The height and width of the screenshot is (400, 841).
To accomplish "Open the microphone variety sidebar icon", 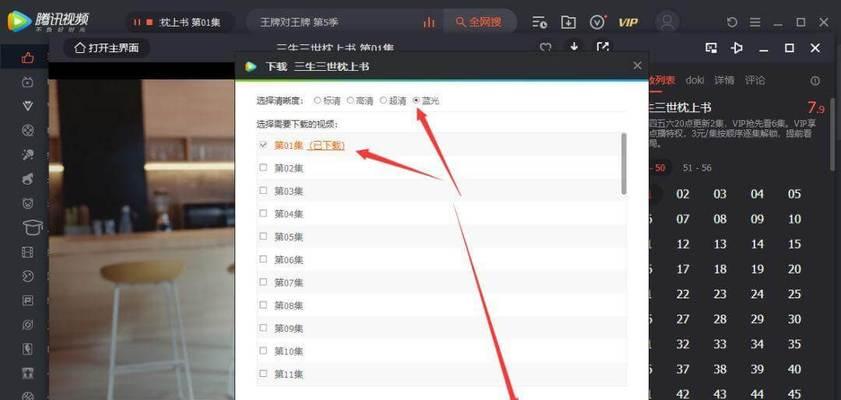I will (28, 155).
